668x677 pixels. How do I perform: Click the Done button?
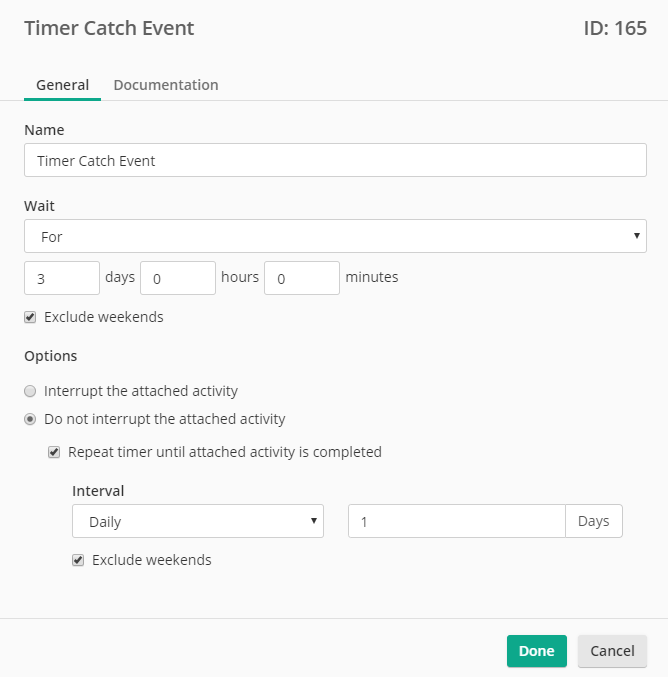[x=537, y=651]
